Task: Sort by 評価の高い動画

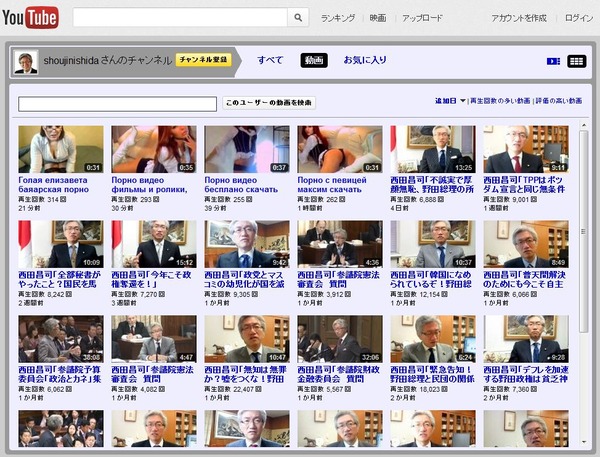Action: pos(559,101)
